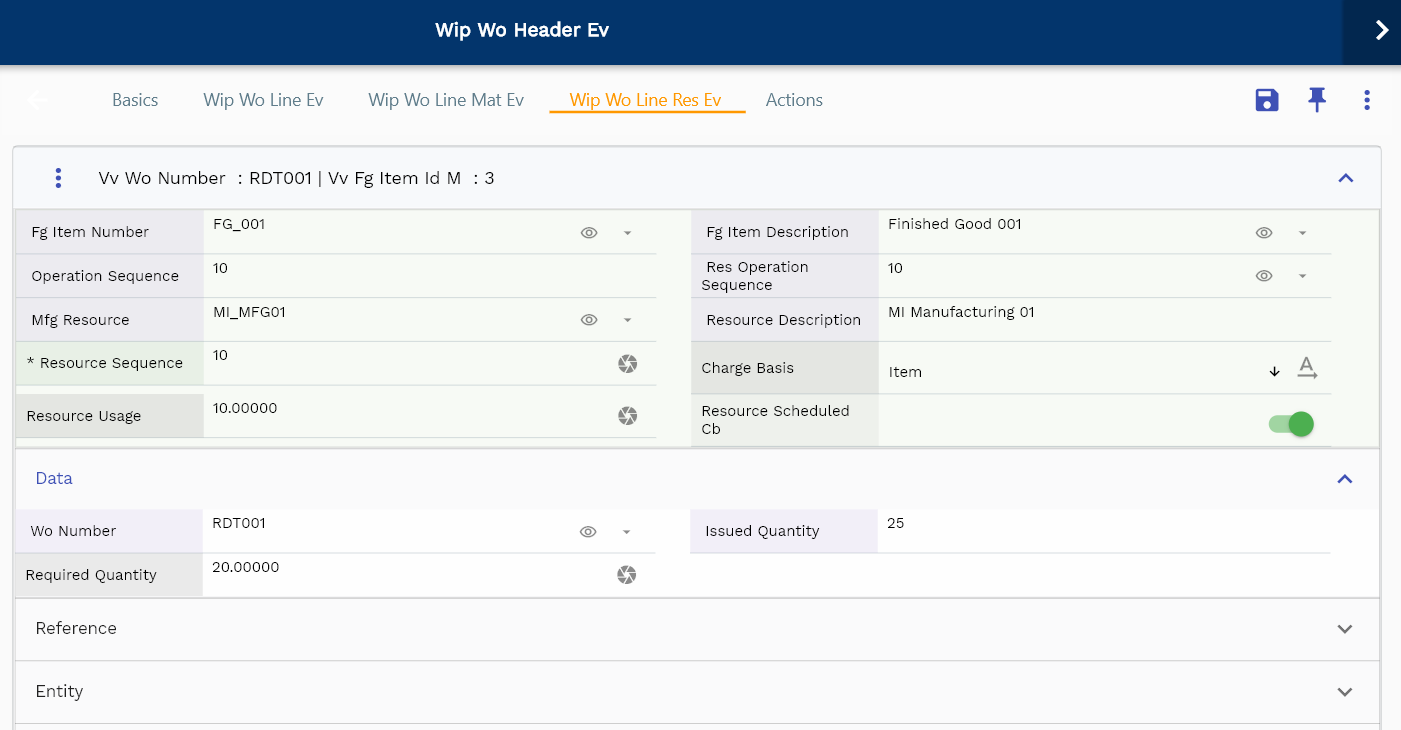Click the back arrow icon

[x=38, y=100]
